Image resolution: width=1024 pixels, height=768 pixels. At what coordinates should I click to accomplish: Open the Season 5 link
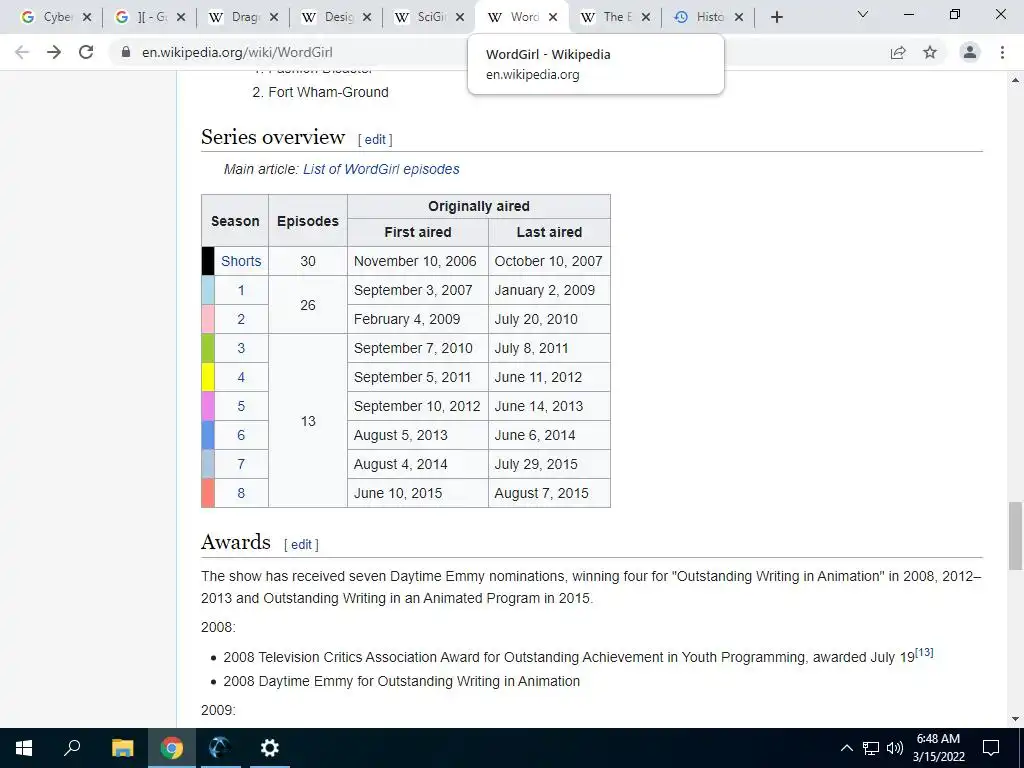pyautogui.click(x=241, y=406)
